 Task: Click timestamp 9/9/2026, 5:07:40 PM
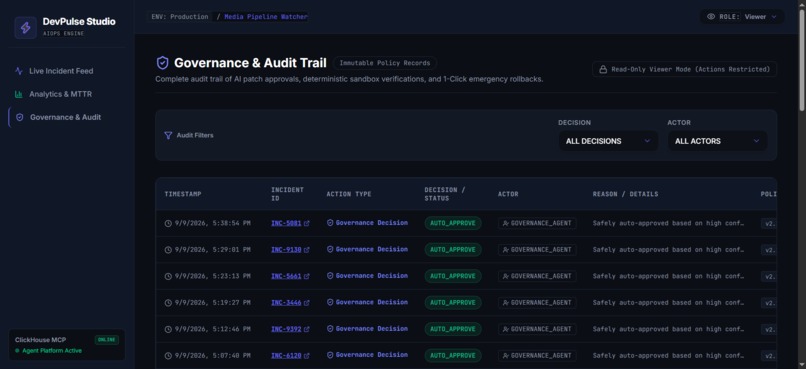212,356
